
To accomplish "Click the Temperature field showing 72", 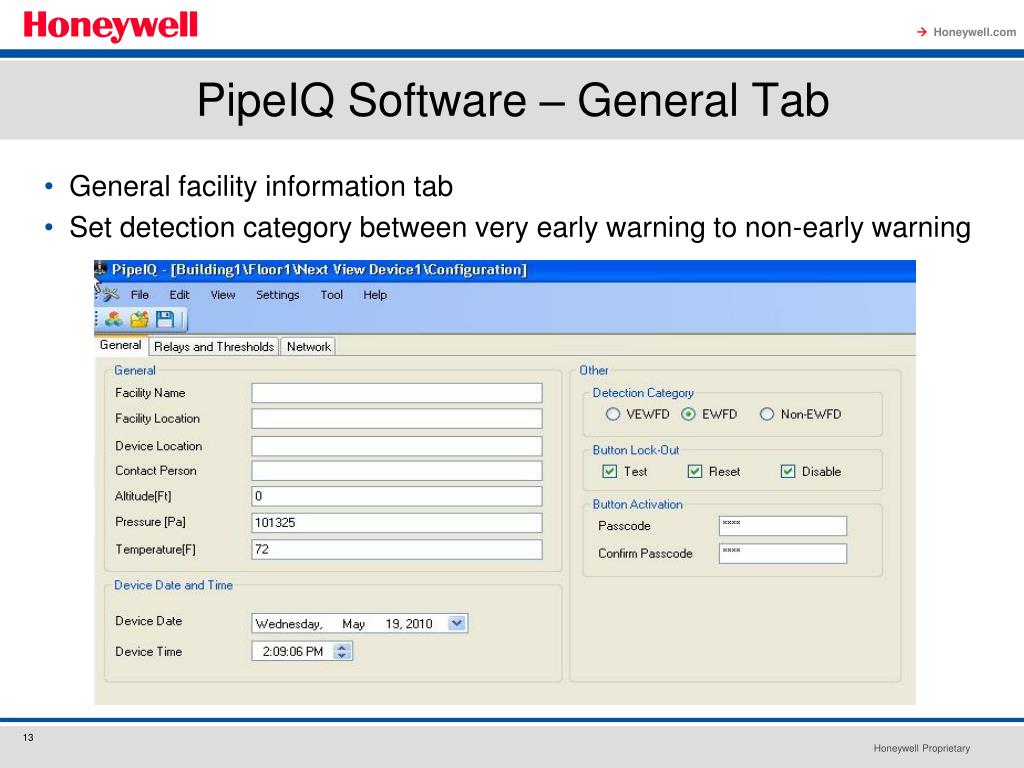I will (397, 549).
